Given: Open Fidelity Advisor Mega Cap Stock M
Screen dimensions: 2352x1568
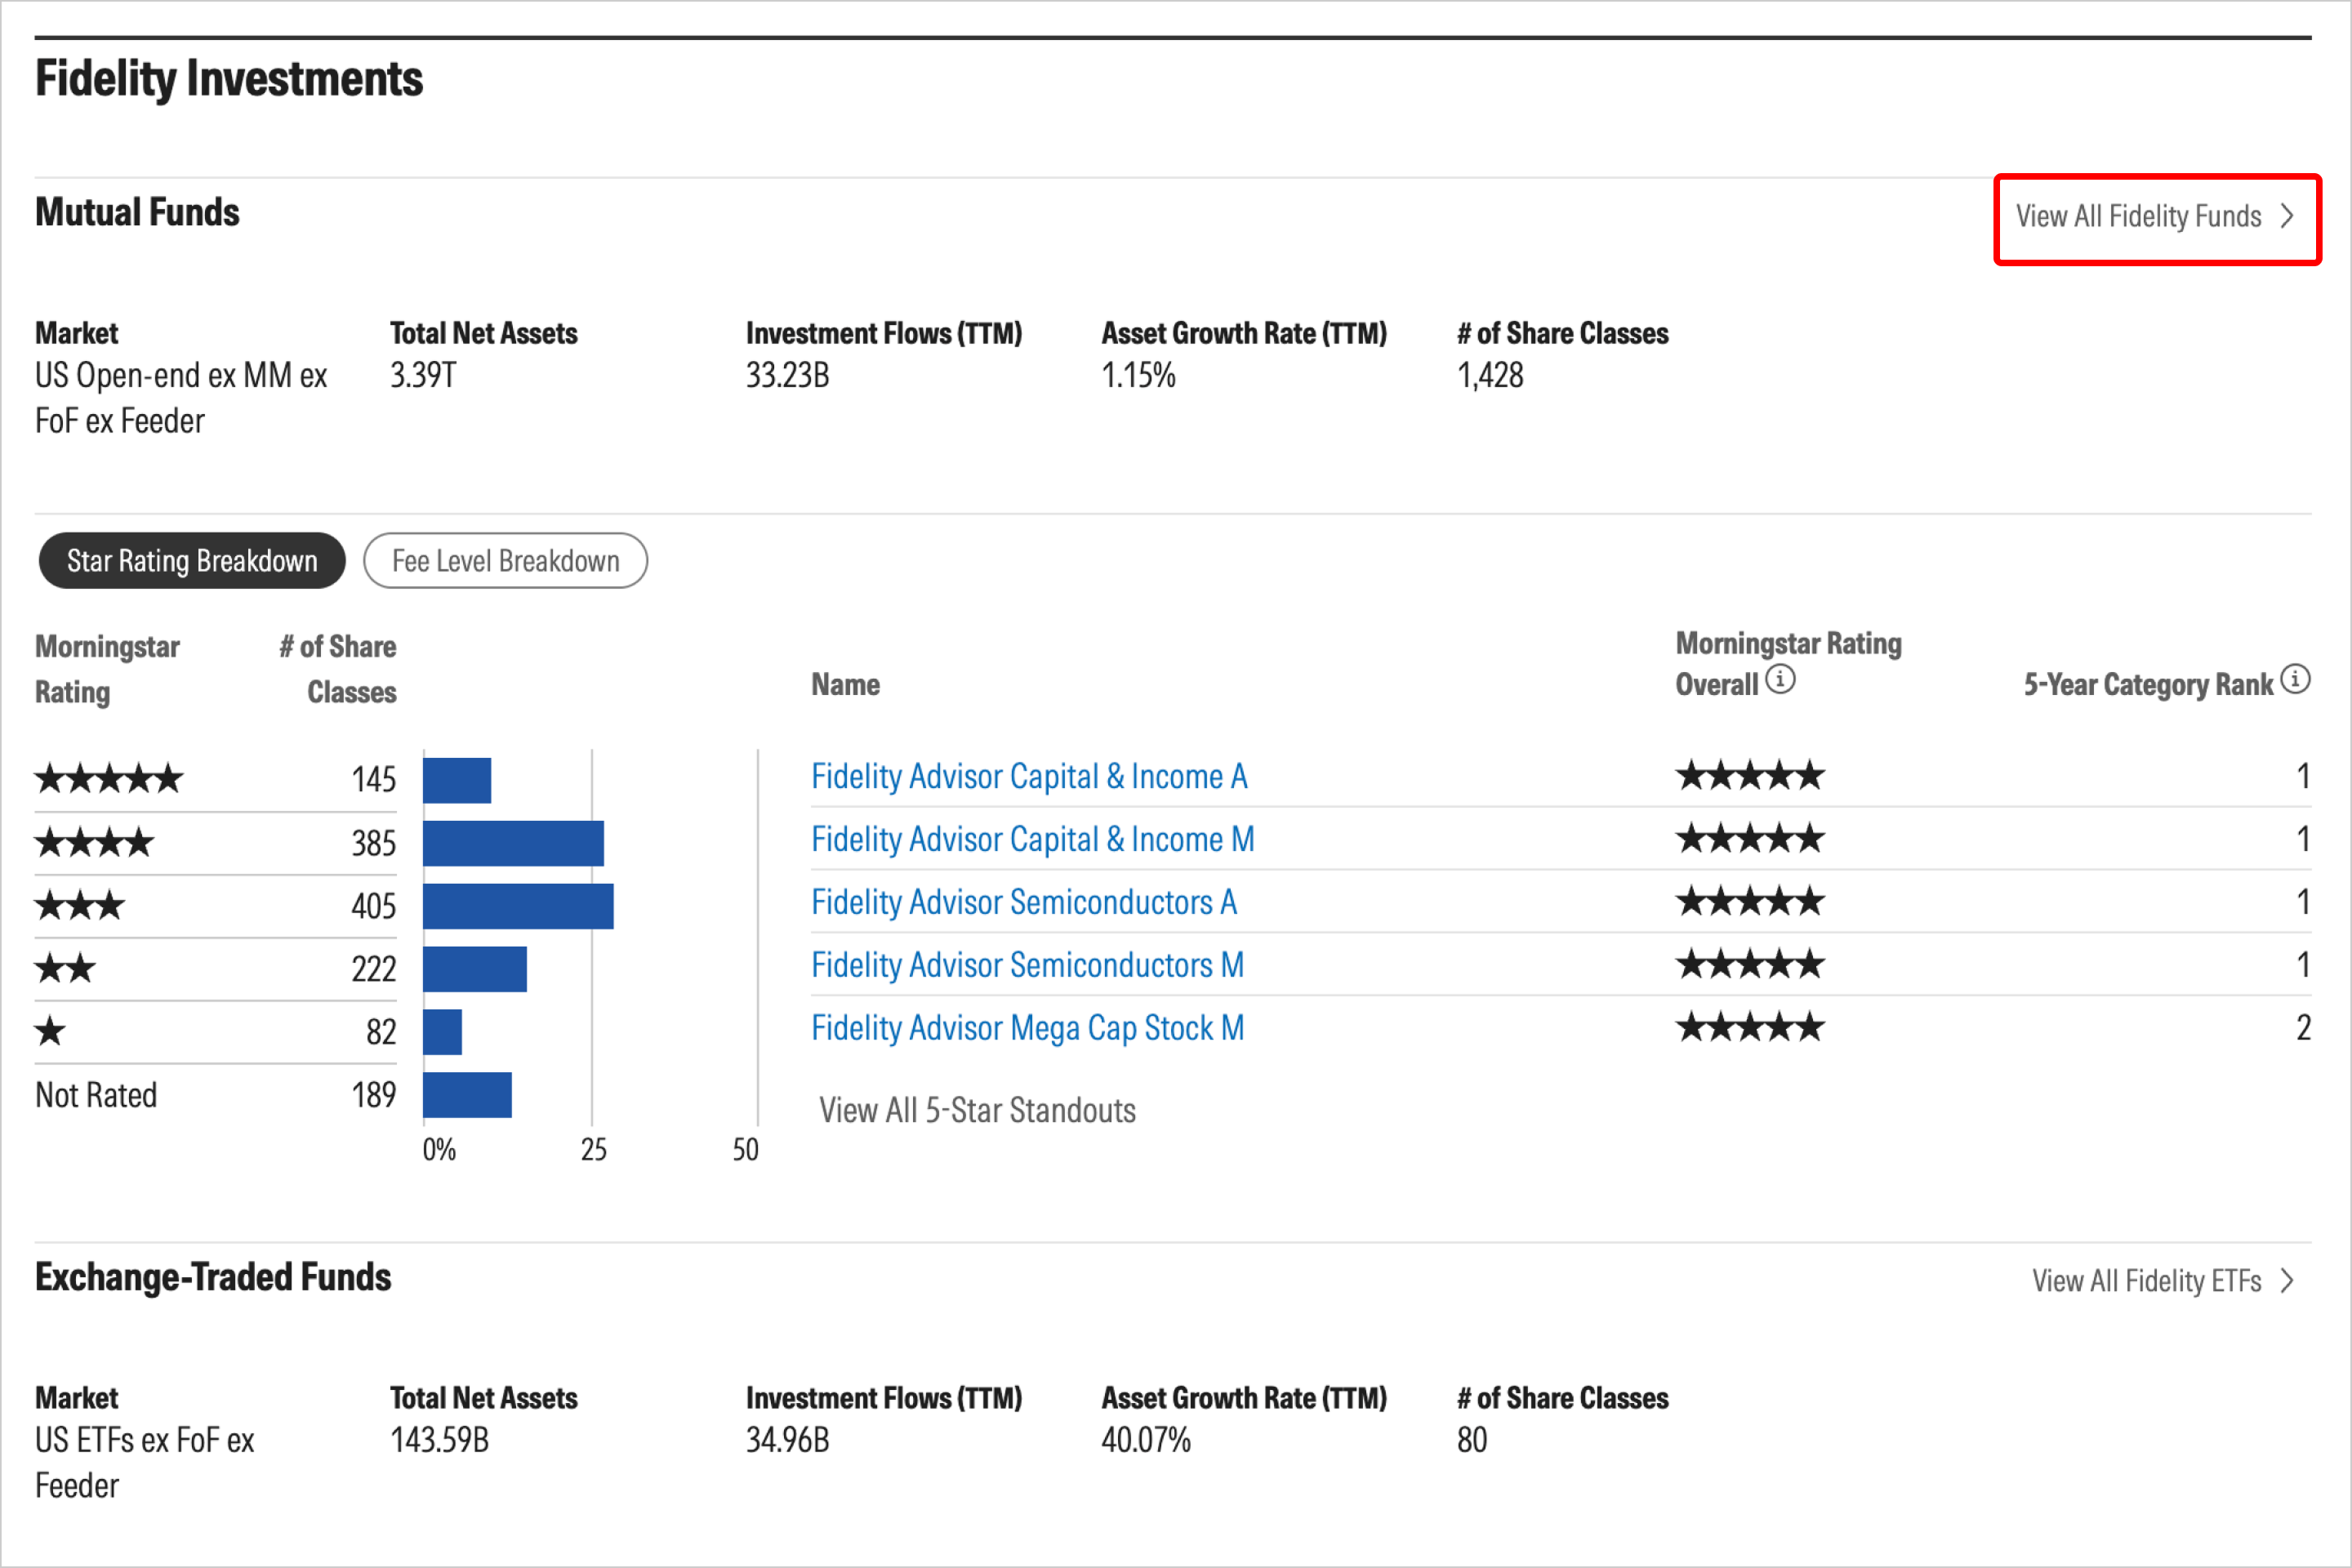Looking at the screenshot, I should click(1027, 1029).
